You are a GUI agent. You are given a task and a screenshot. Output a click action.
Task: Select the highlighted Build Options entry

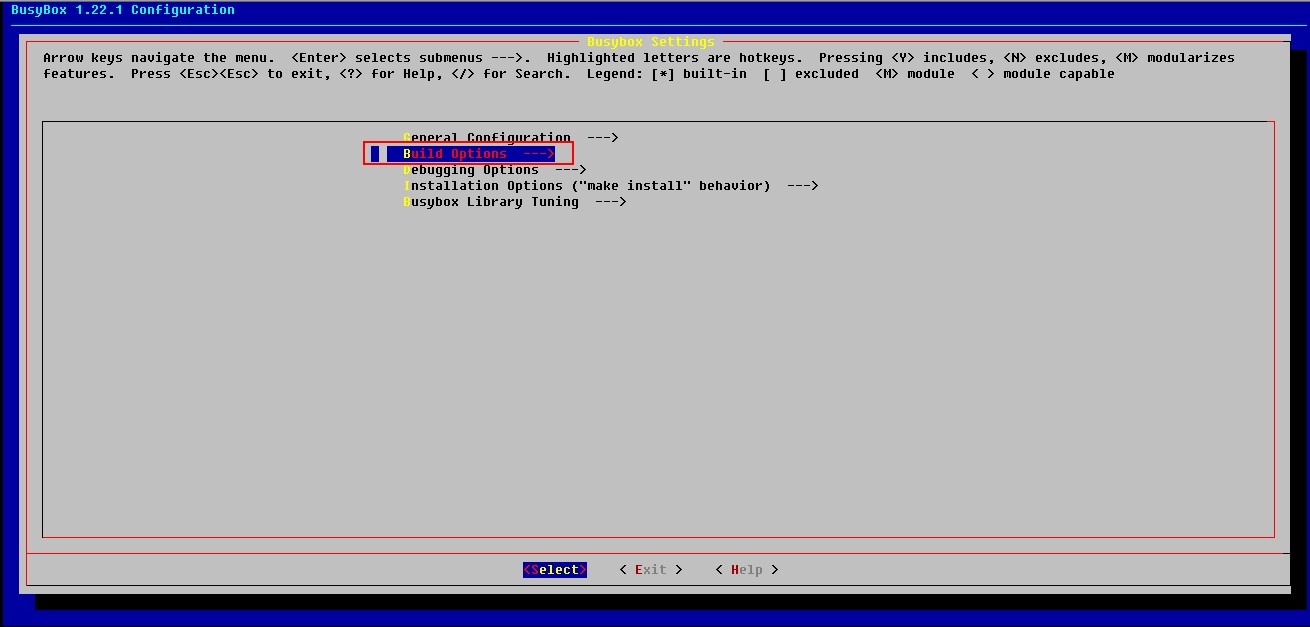[x=455, y=154]
